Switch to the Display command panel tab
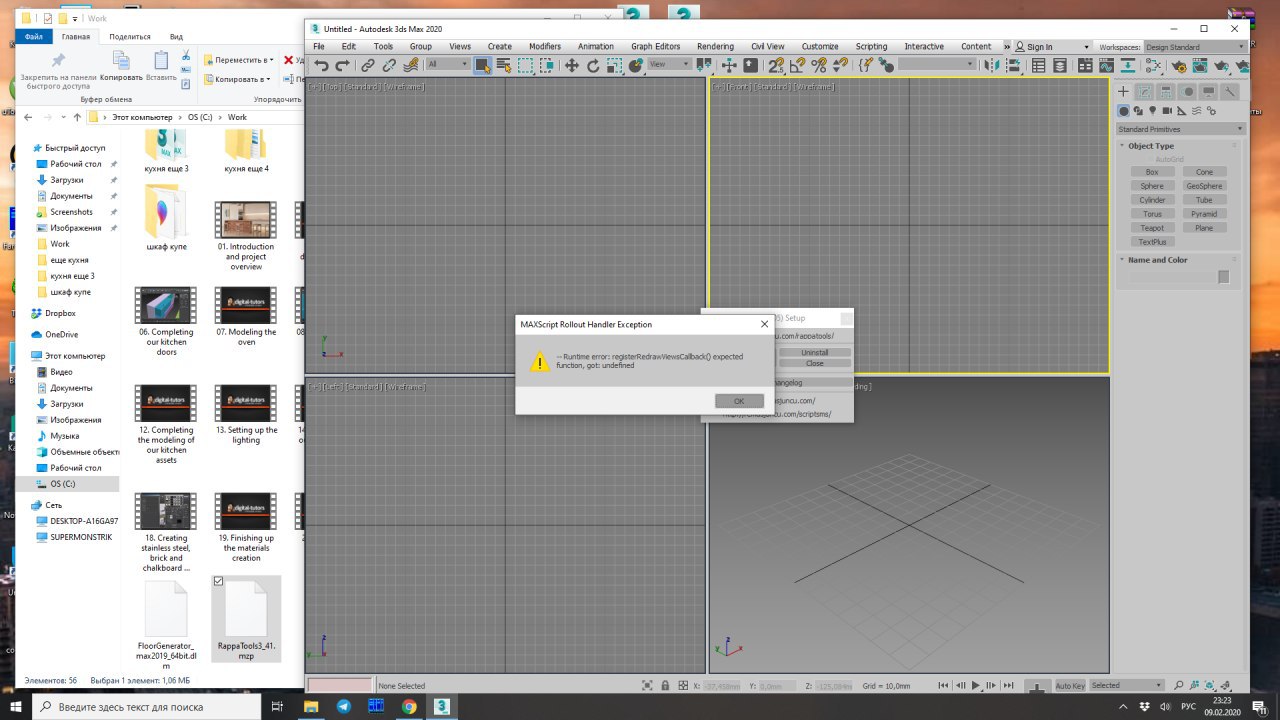 click(1209, 91)
